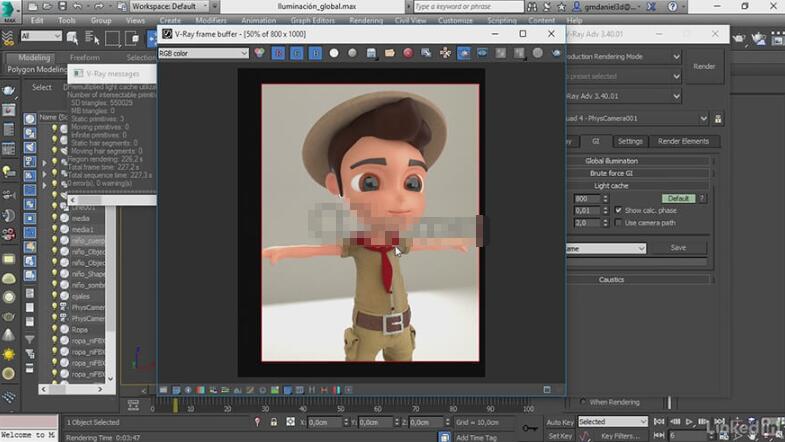Toggle Green channel in V-Ray frame buffer
Screen dimensions: 785x442
(x=297, y=53)
